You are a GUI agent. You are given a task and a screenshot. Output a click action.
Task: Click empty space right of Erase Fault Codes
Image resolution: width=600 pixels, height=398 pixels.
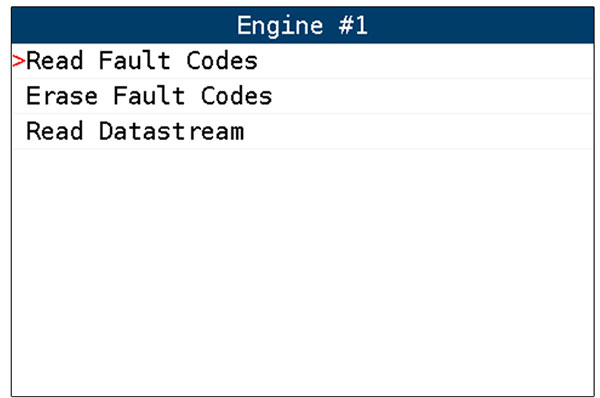433,96
